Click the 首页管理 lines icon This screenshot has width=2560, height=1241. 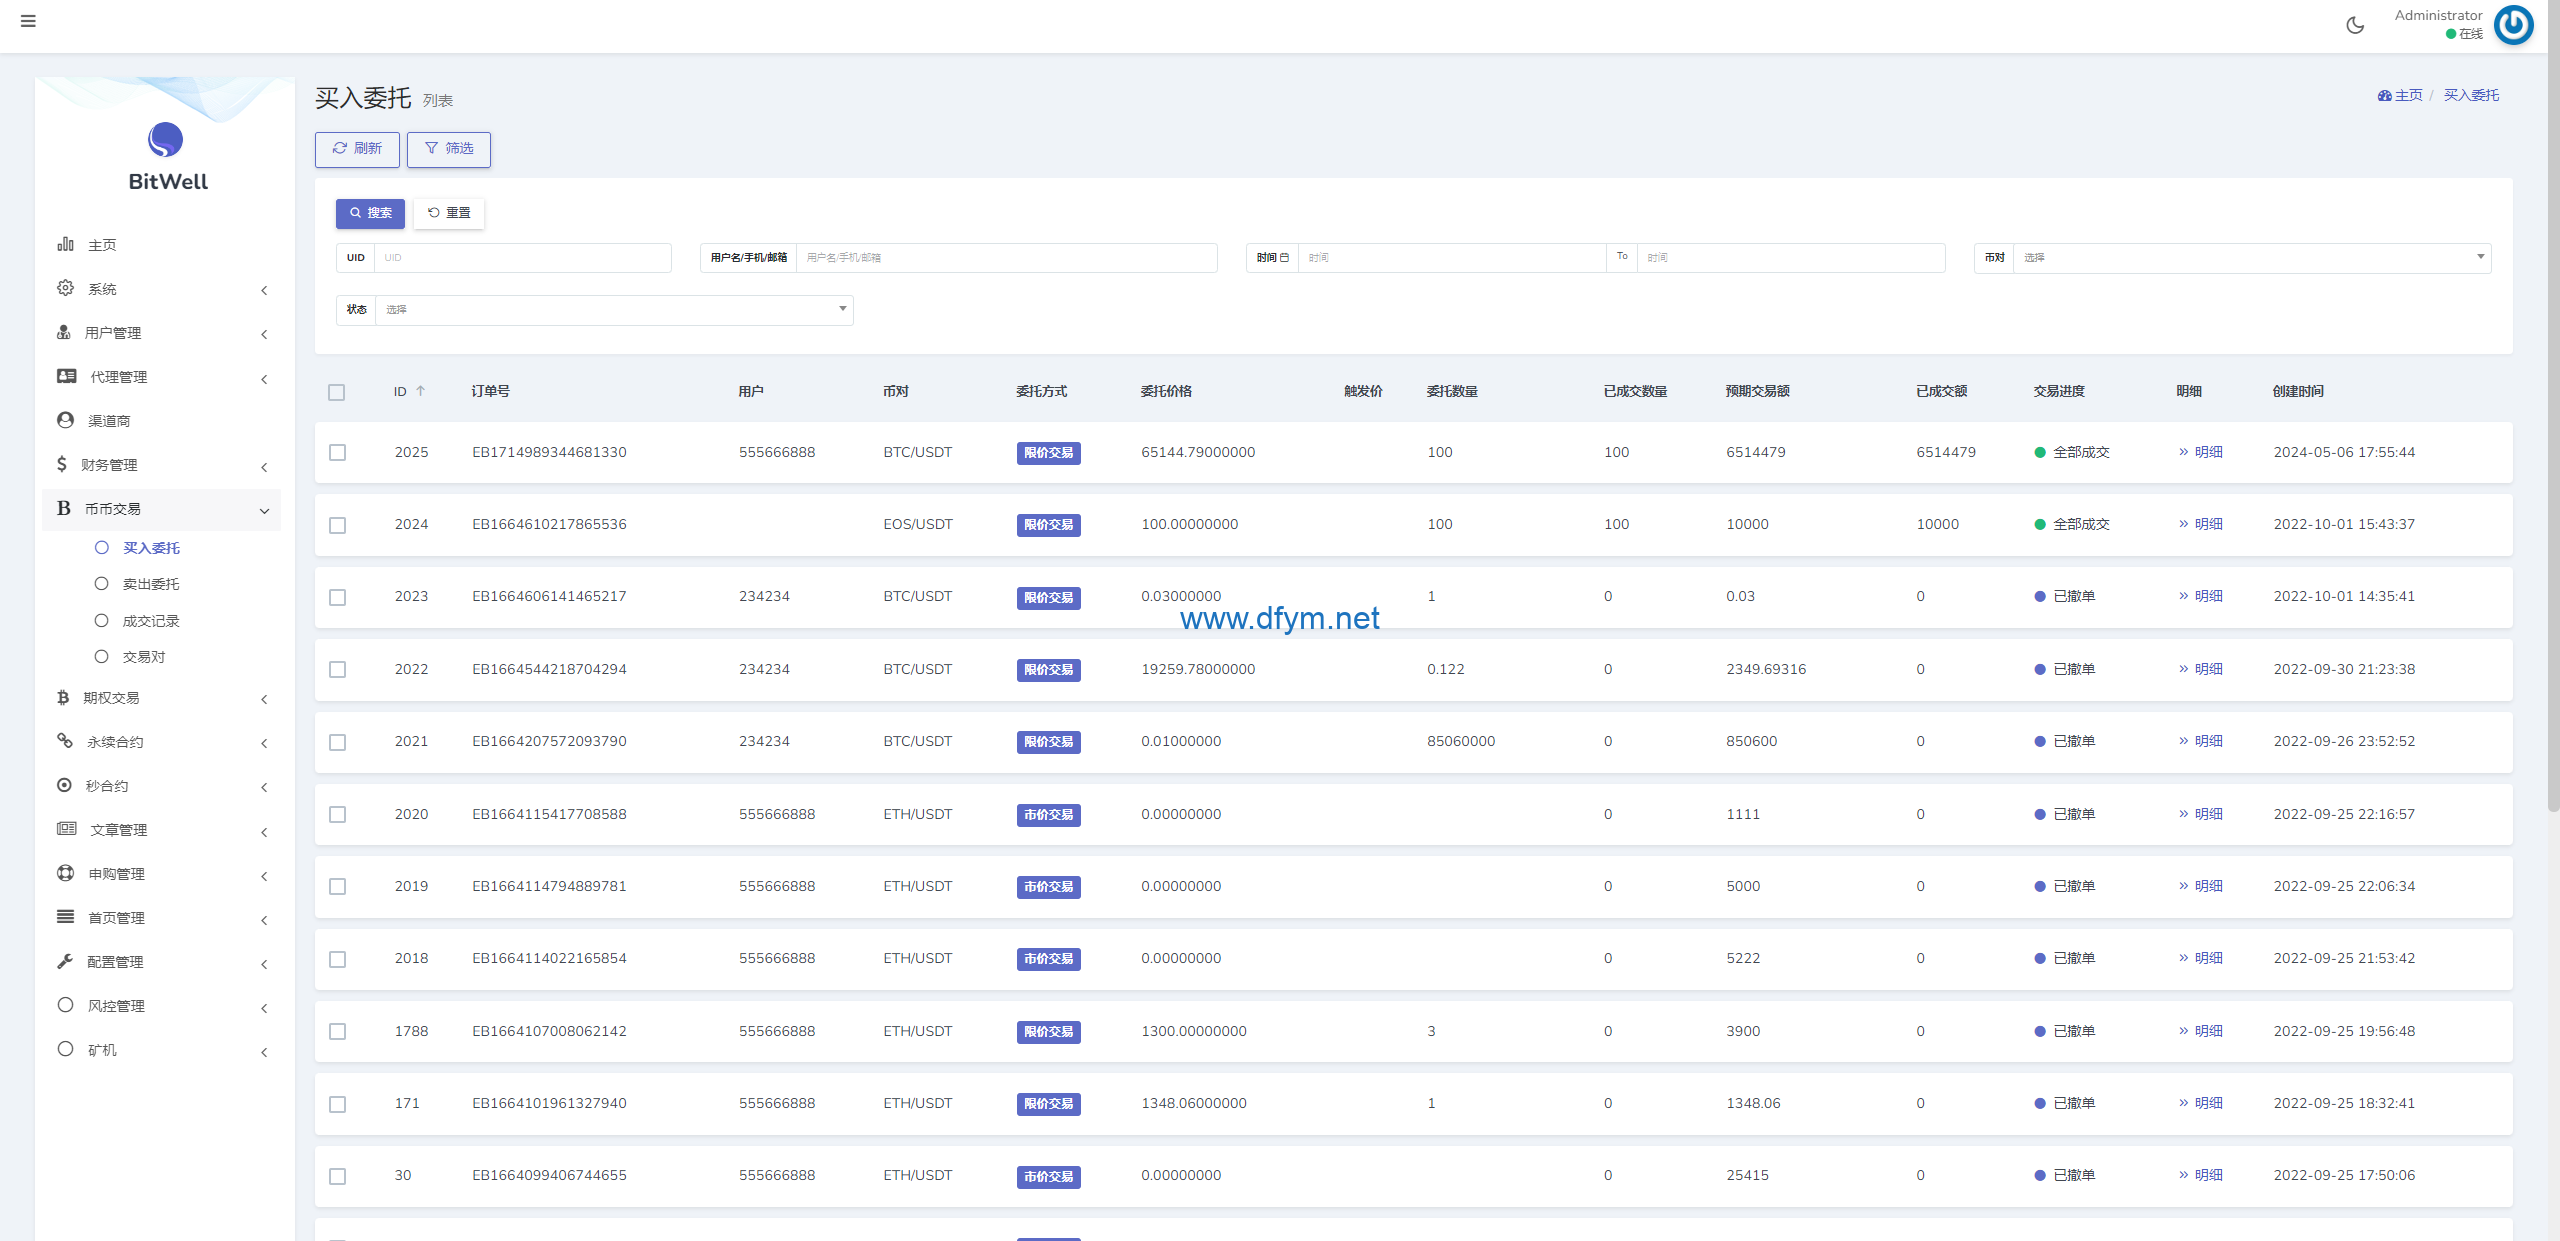(x=66, y=917)
